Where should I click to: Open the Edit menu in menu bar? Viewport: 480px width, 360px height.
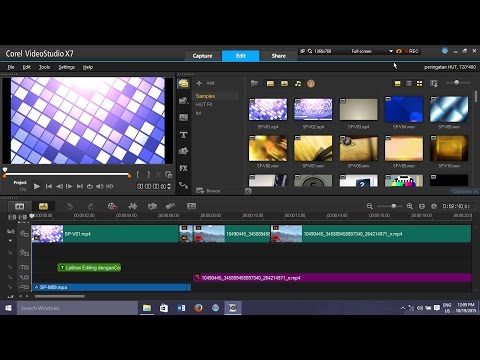pos(27,67)
